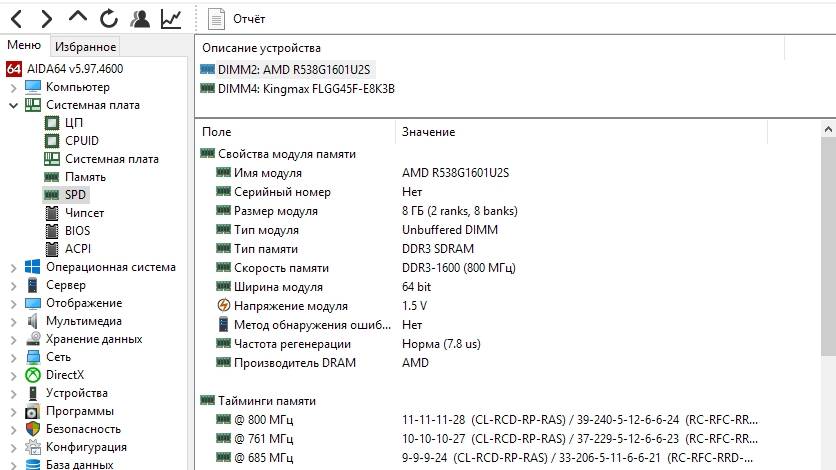This screenshot has height=470, width=836.
Task: Collapse the Системная плата tree node
Action: (13, 105)
